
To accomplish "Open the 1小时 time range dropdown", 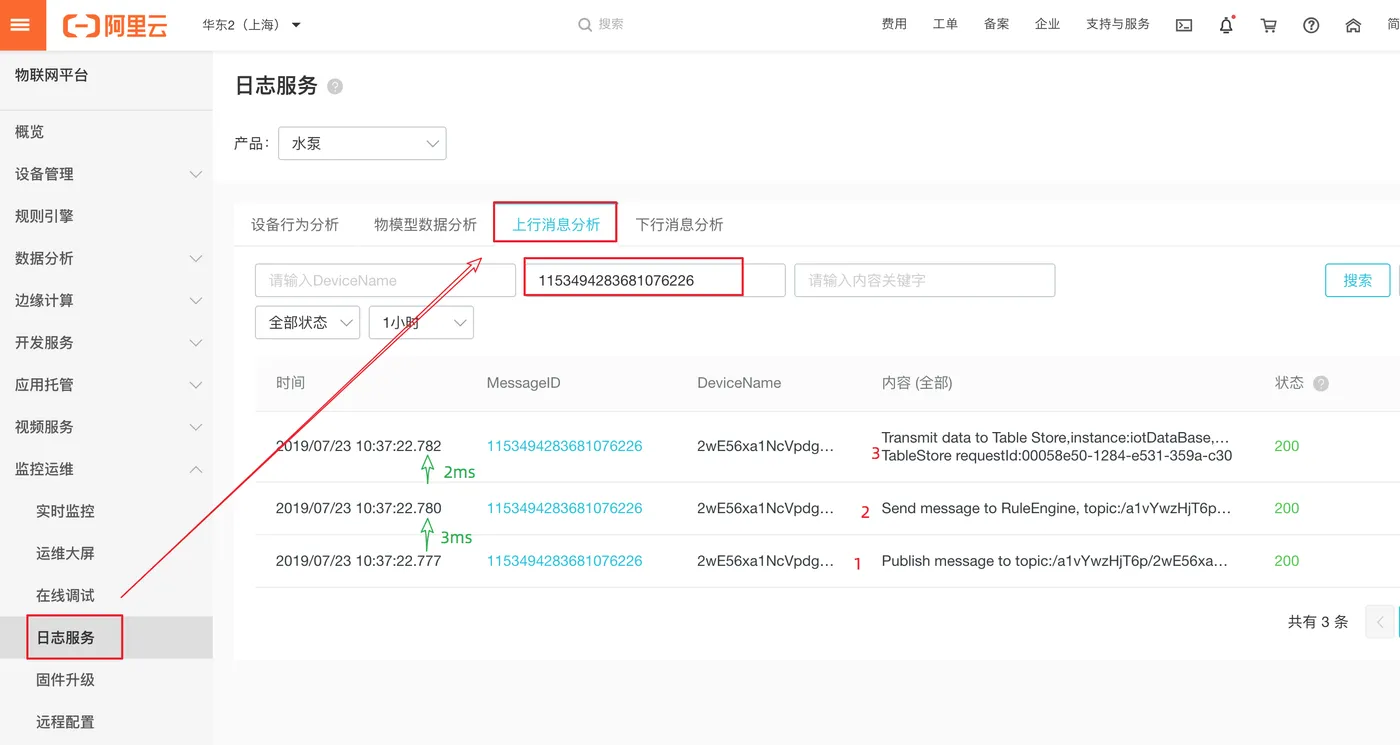I will pyautogui.click(x=421, y=322).
